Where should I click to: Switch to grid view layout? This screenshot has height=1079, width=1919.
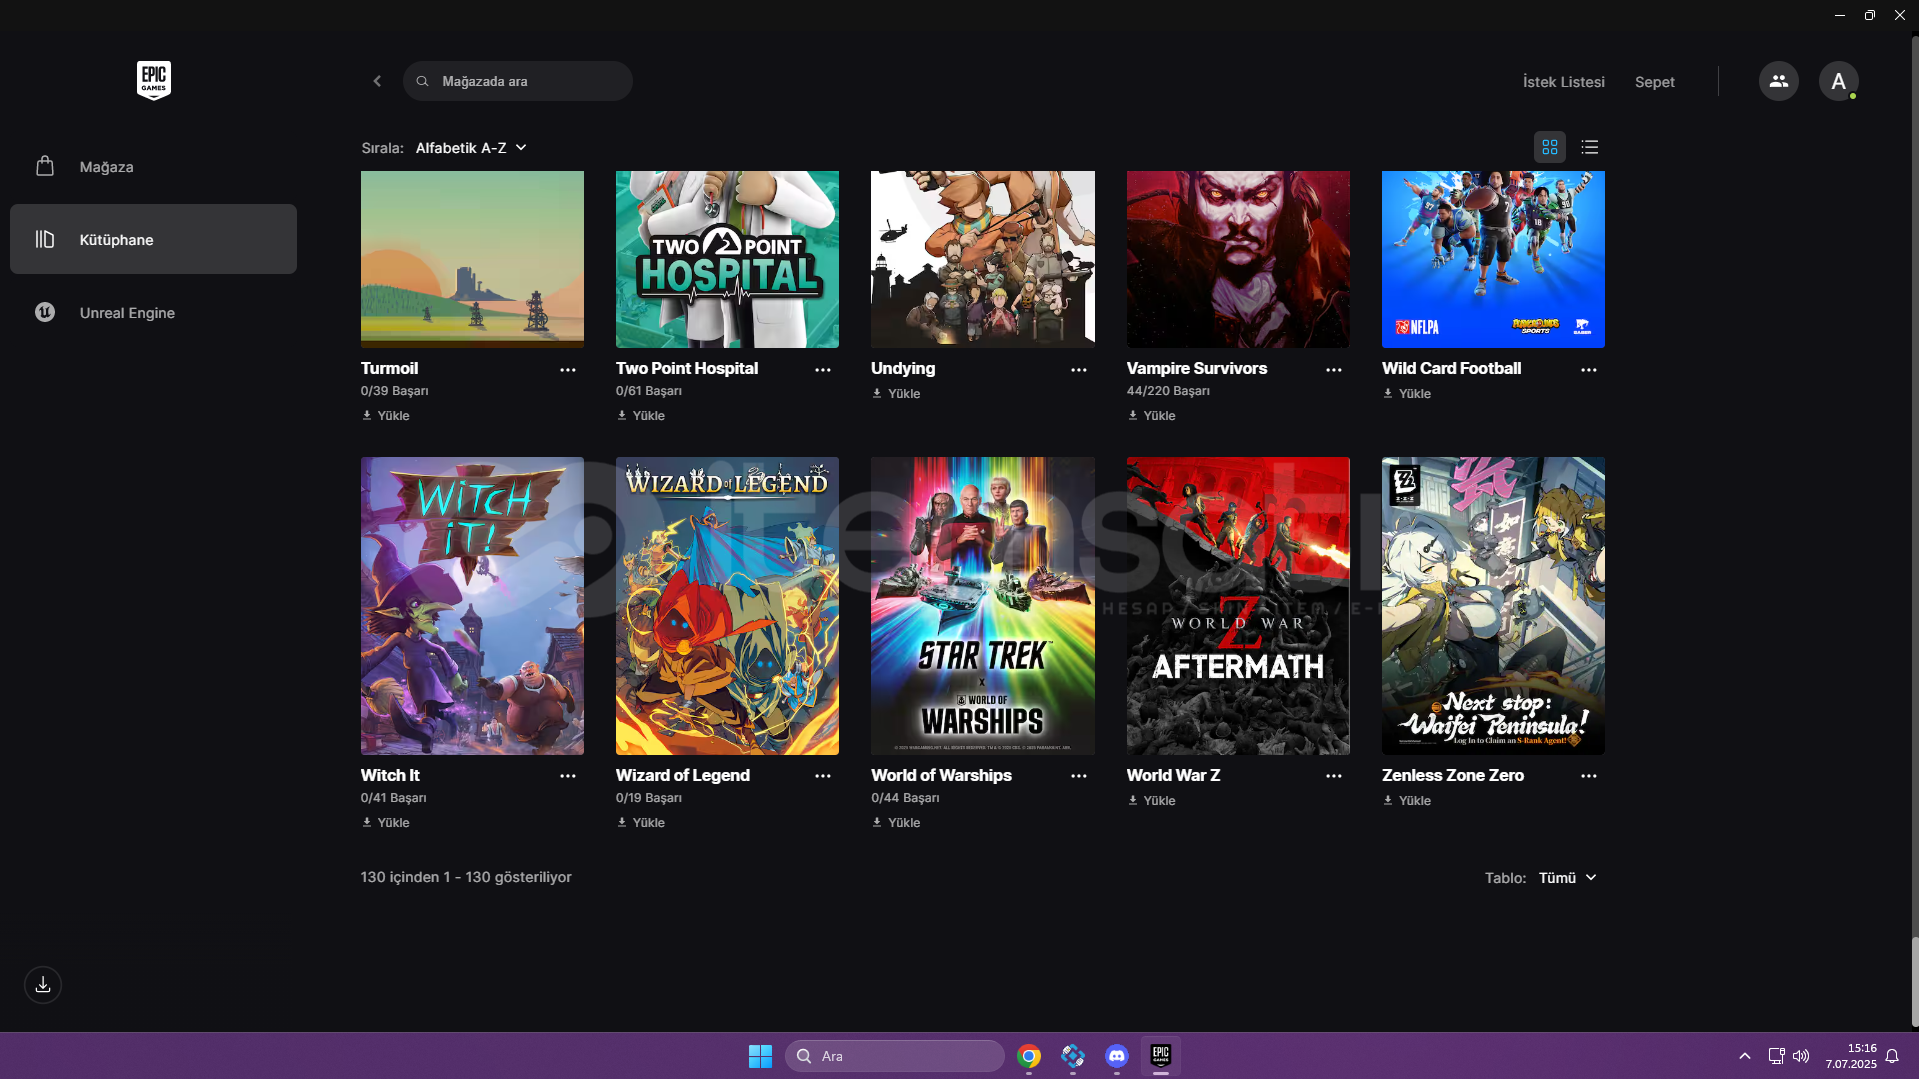point(1549,147)
